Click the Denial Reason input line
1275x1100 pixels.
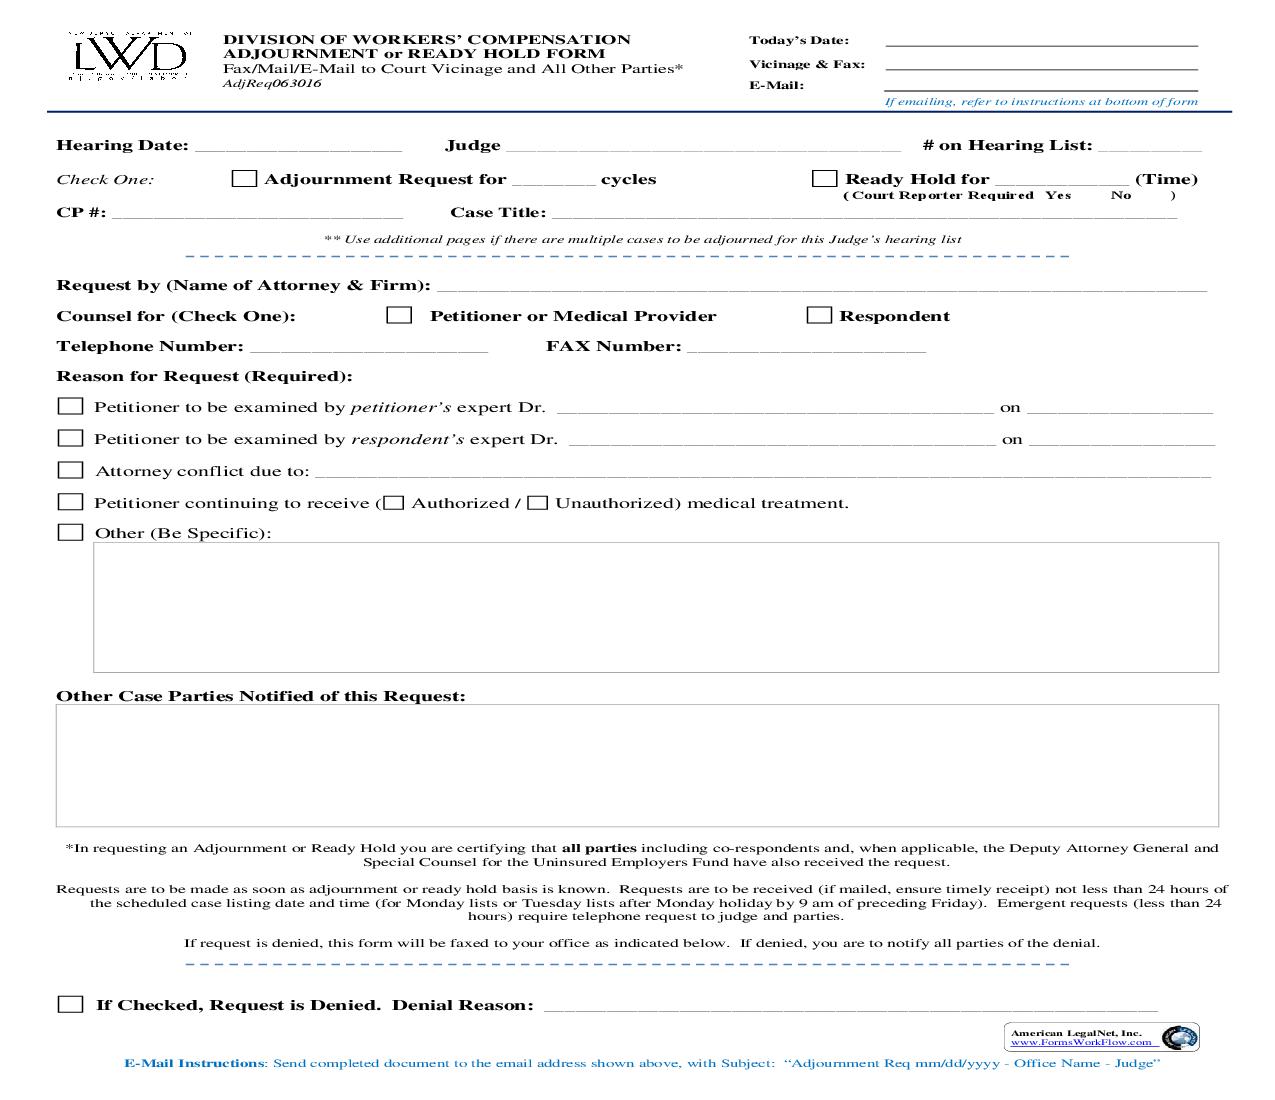click(x=850, y=1005)
